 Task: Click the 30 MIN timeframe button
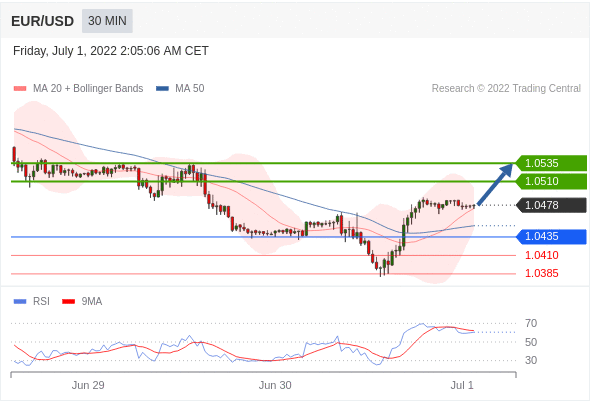click(107, 21)
